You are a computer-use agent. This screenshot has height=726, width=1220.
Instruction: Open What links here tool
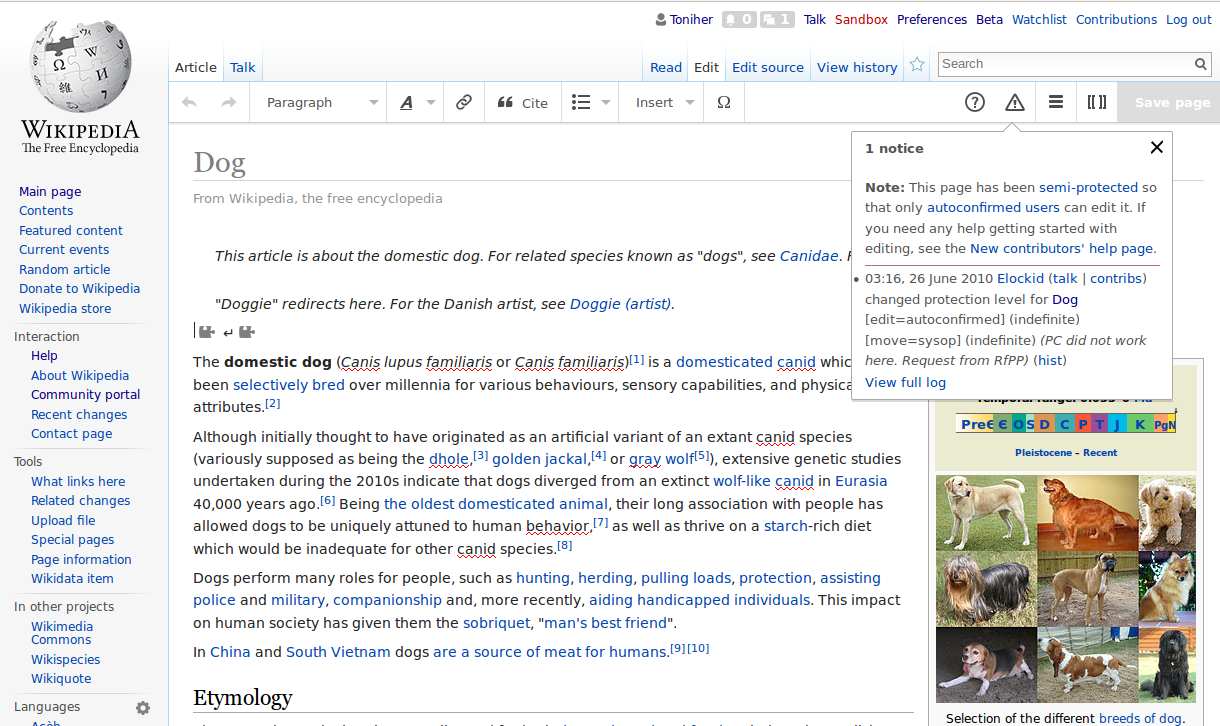click(78, 481)
